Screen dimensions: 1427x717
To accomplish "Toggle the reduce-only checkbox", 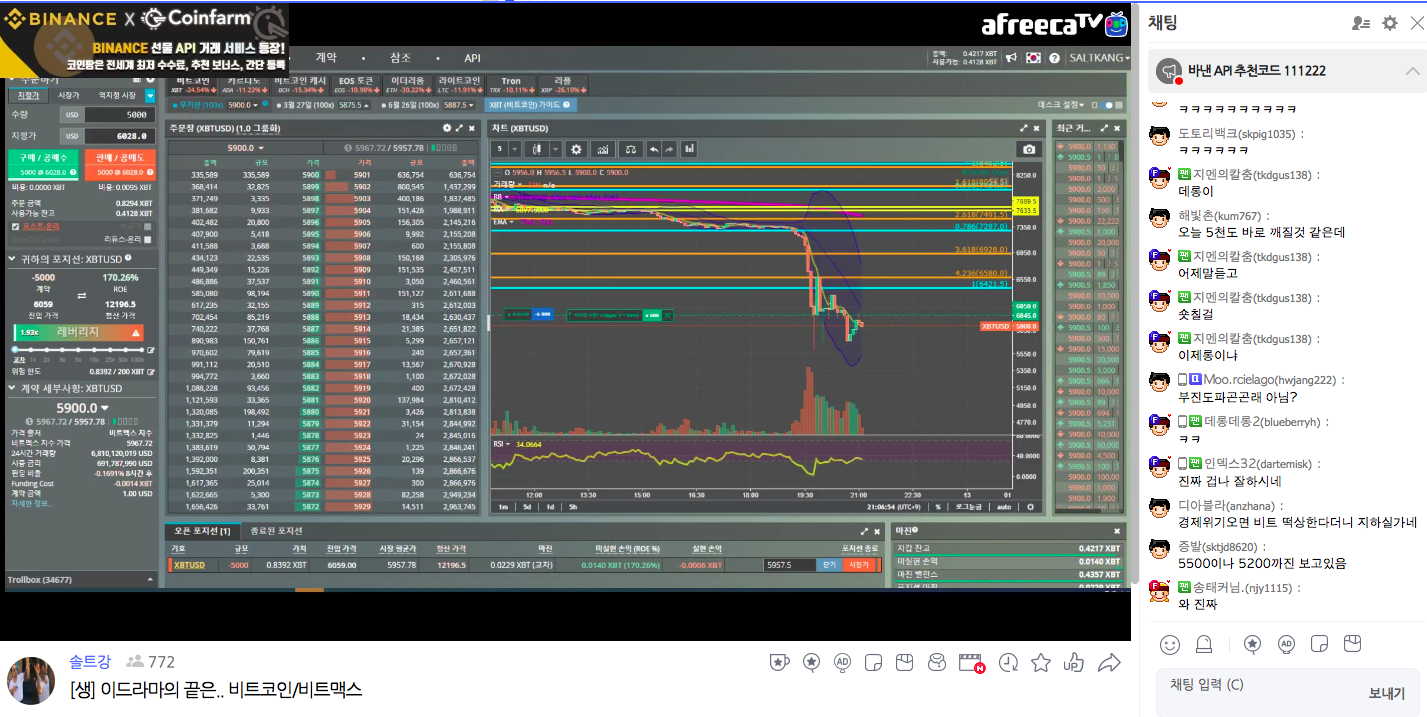I will (x=147, y=239).
